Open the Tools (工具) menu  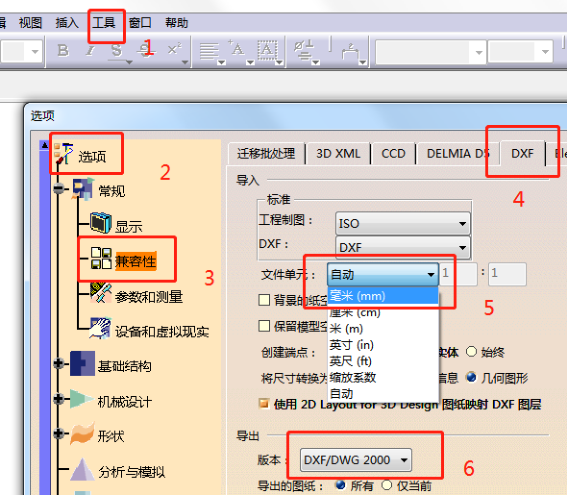(x=104, y=22)
